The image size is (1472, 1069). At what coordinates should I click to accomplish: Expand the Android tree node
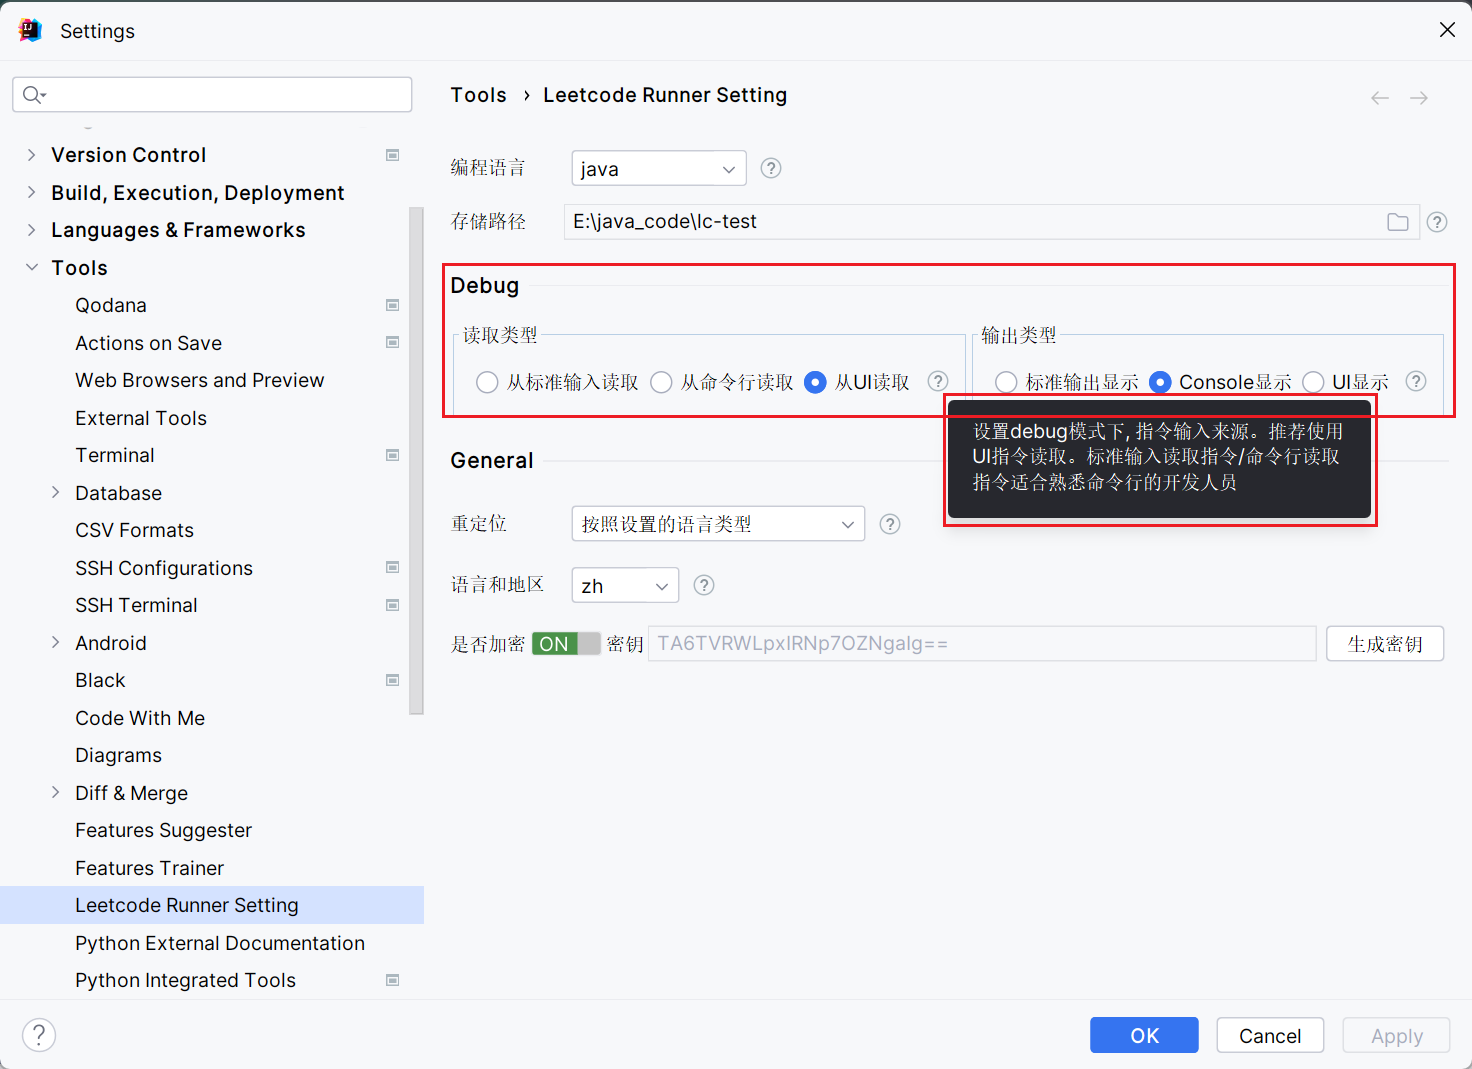click(x=55, y=642)
